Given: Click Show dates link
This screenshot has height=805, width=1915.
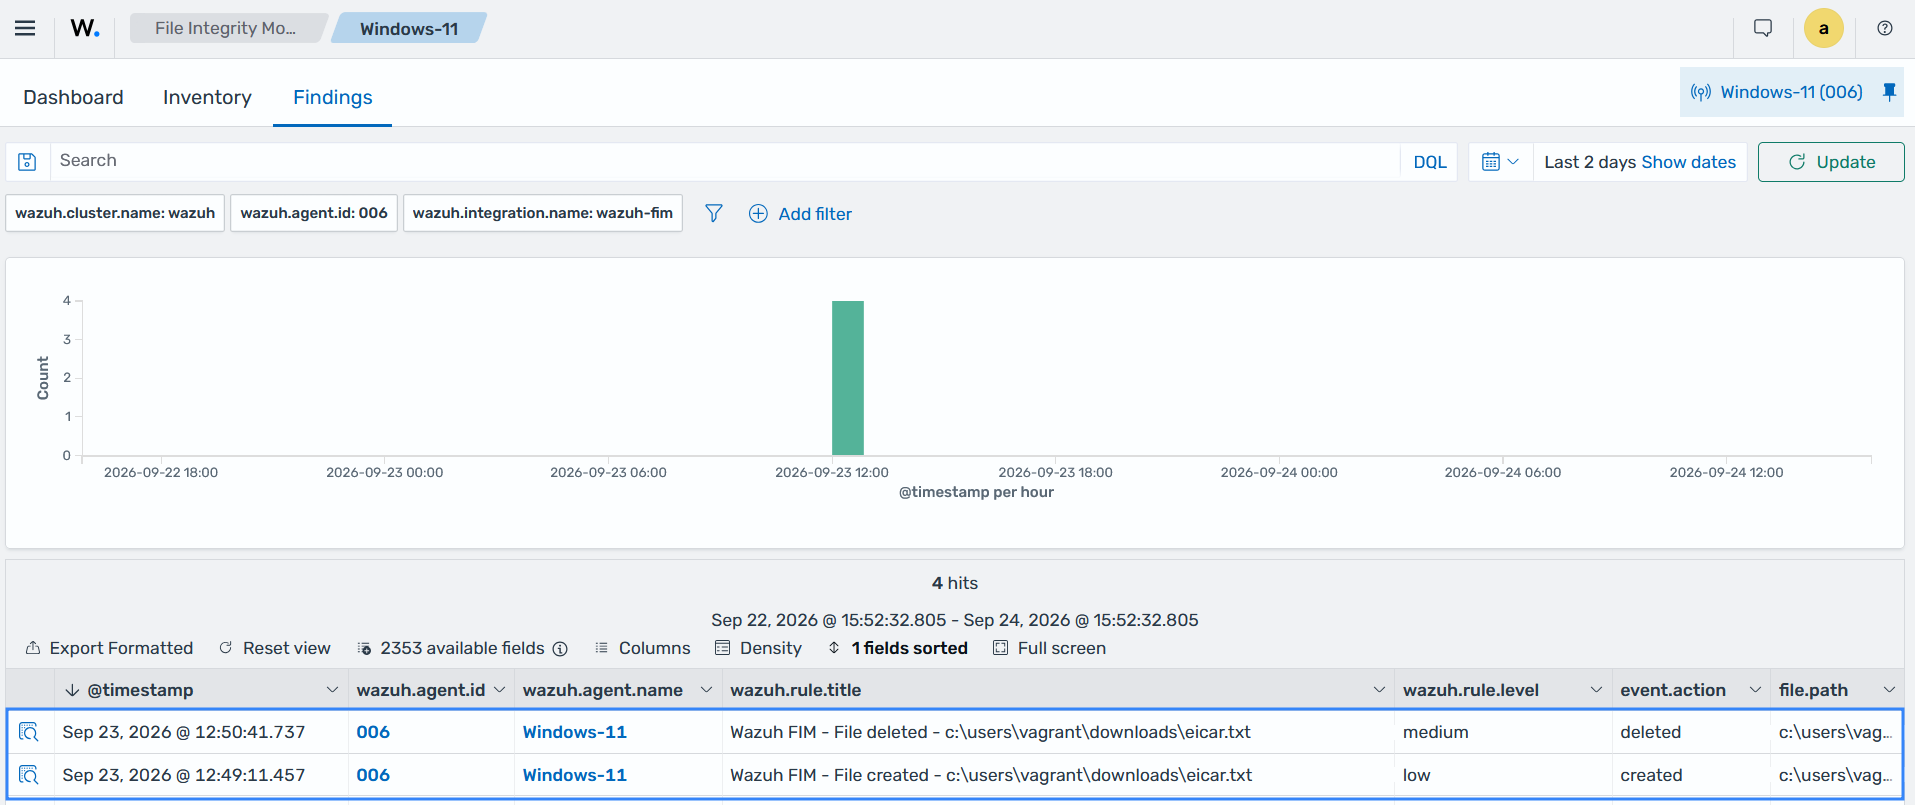Looking at the screenshot, I should coord(1689,162).
